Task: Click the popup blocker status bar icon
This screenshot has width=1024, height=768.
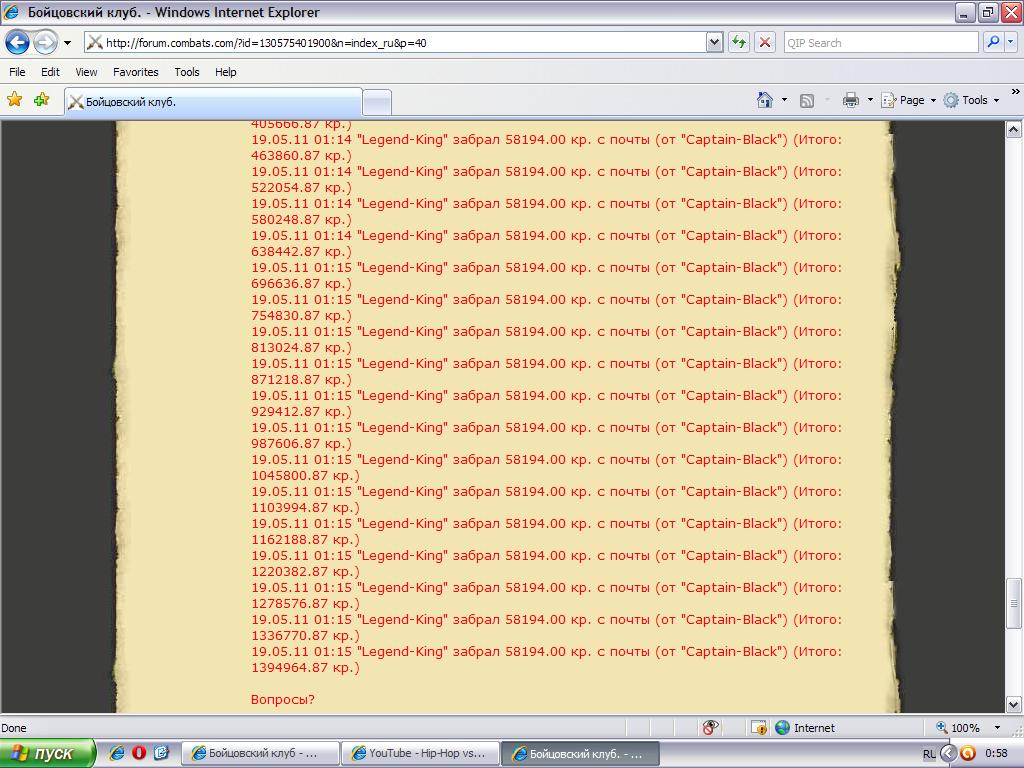Action: pyautogui.click(x=711, y=727)
